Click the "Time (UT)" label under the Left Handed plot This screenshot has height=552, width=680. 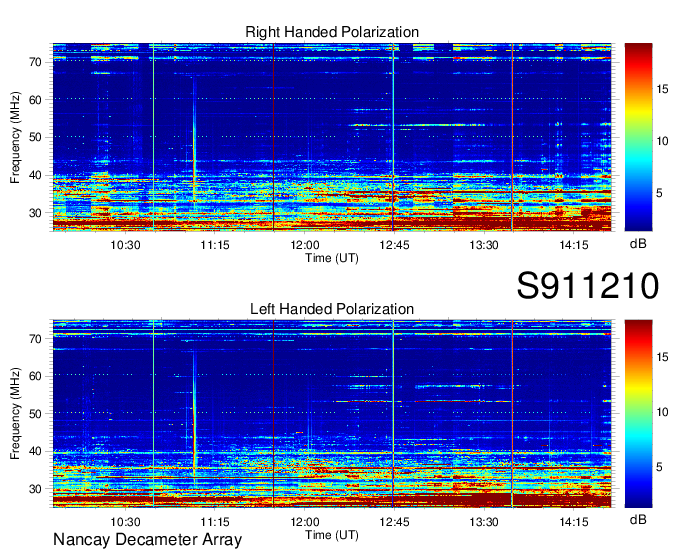[332, 535]
